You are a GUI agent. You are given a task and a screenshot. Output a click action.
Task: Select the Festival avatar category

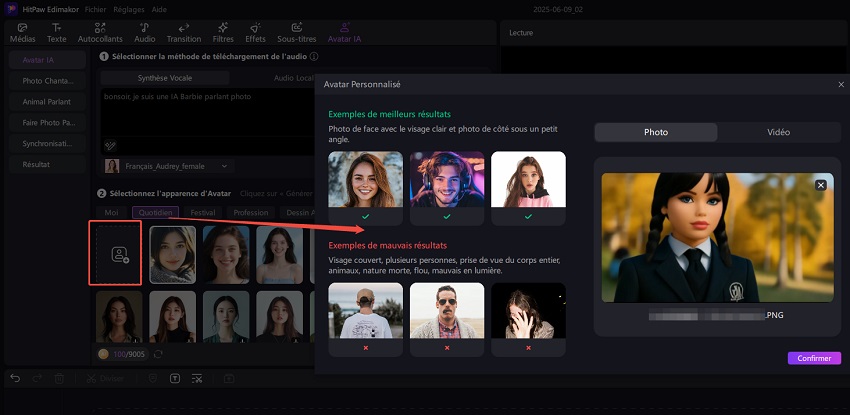(x=203, y=212)
